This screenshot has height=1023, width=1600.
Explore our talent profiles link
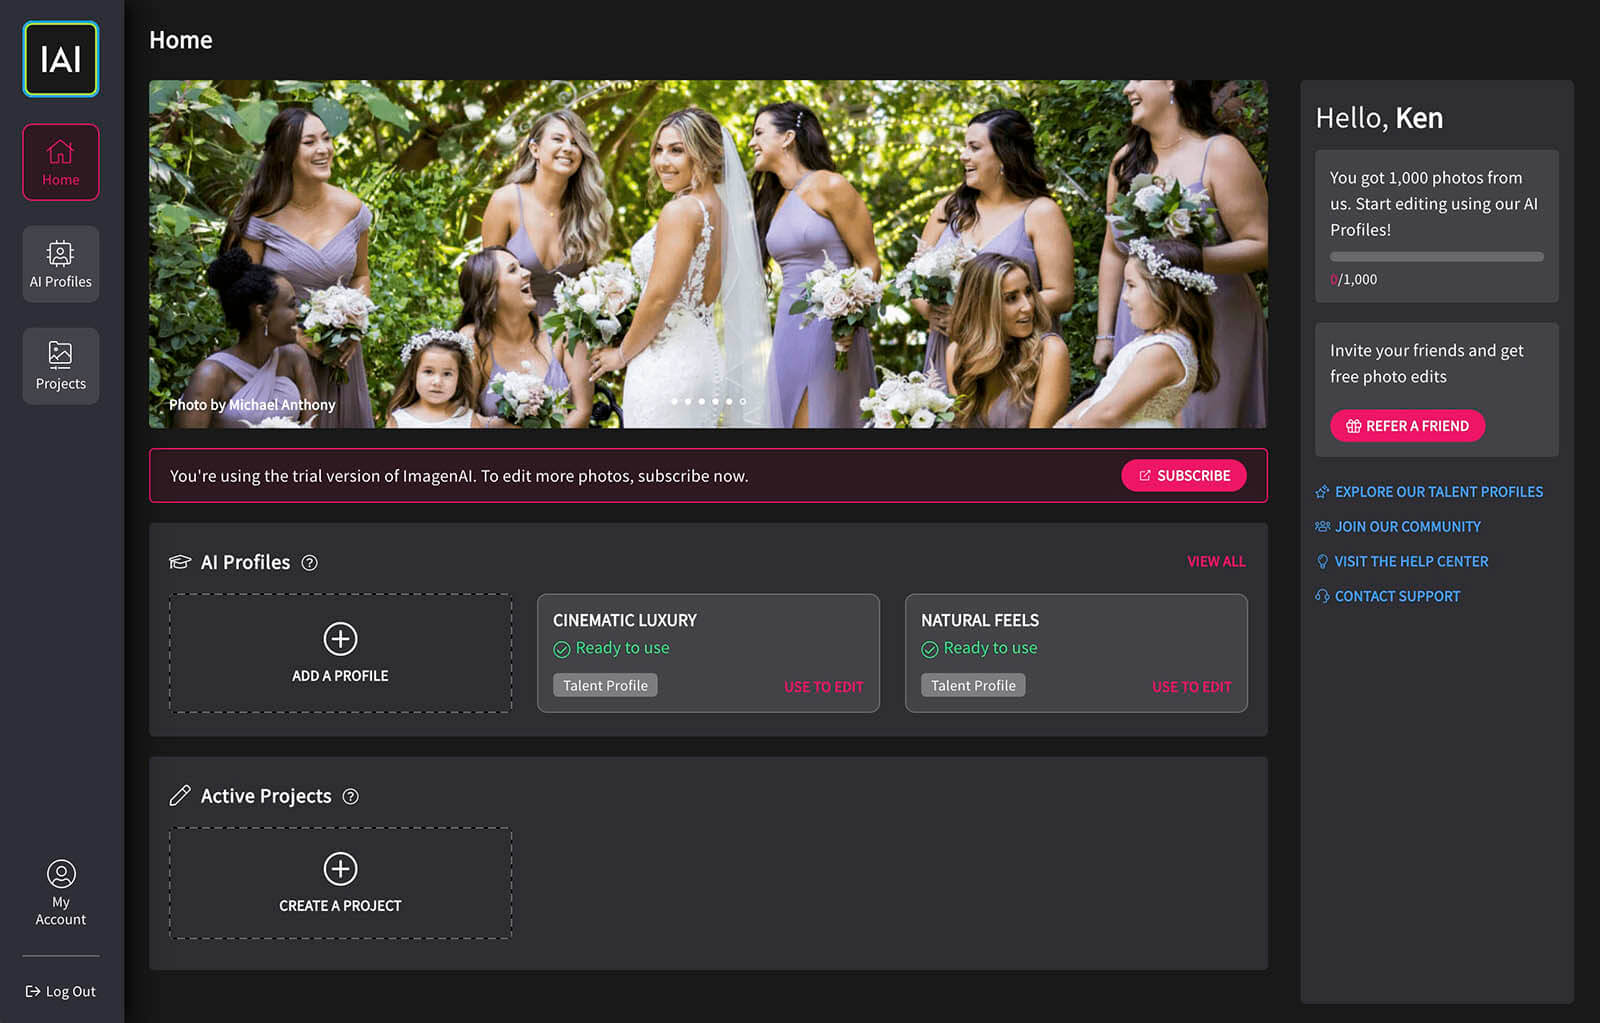[1438, 492]
